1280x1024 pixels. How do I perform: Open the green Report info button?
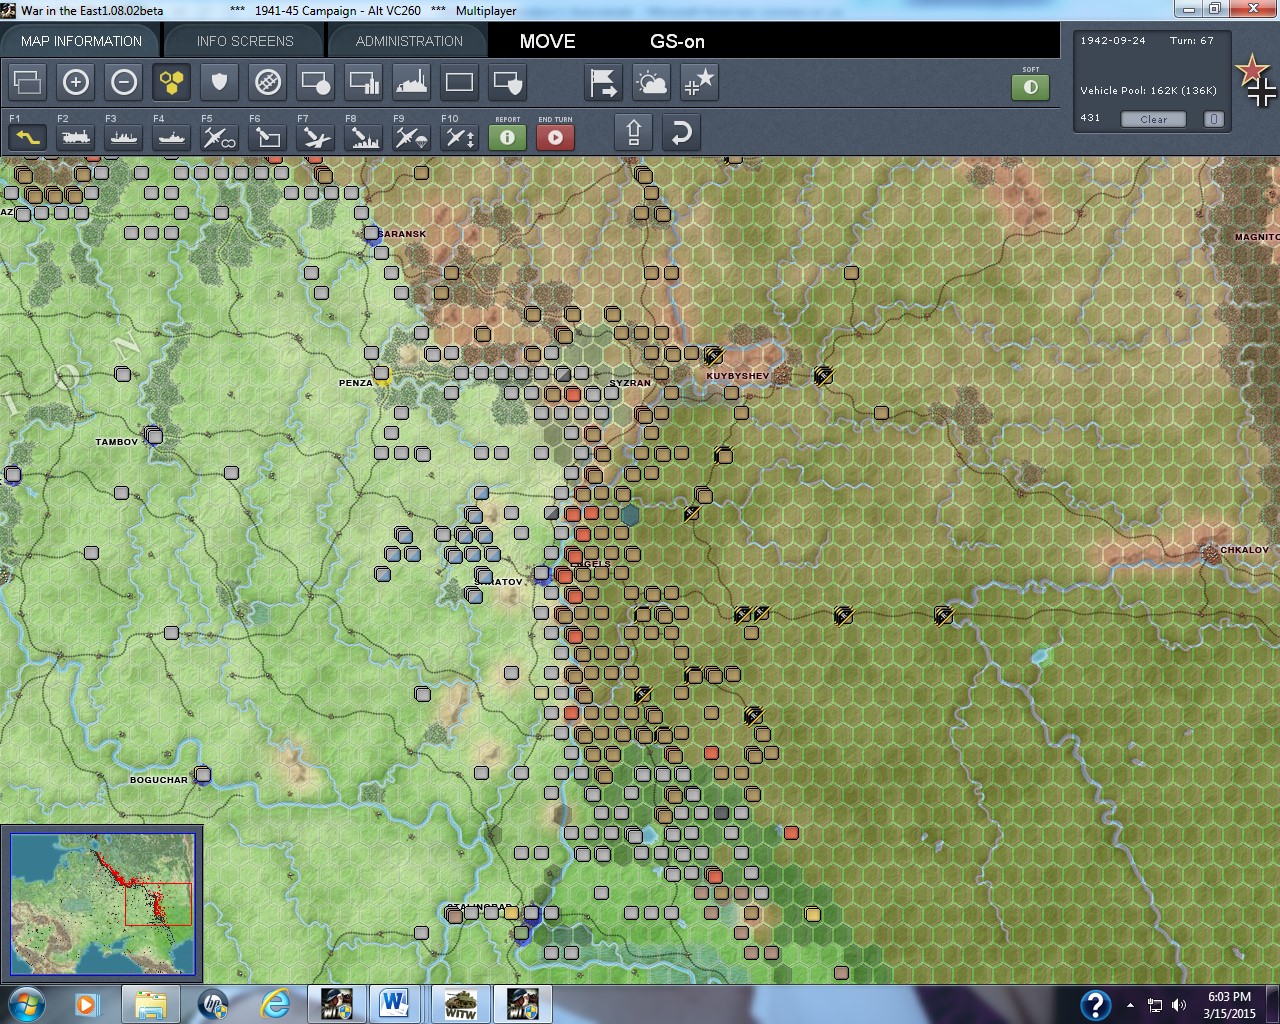(x=508, y=136)
